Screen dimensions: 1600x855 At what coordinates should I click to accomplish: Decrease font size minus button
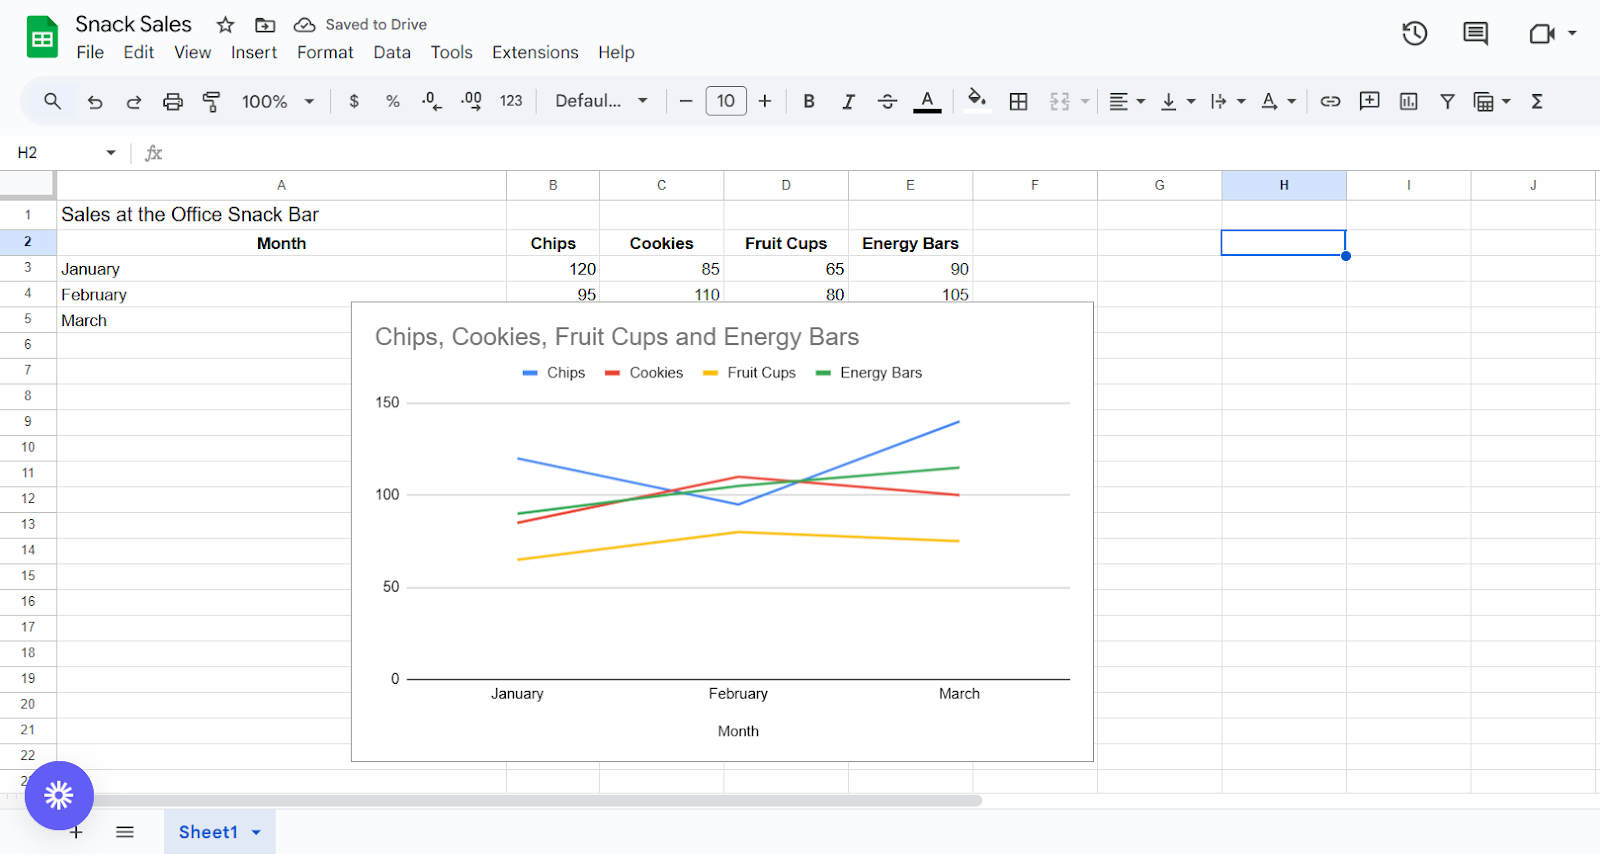(x=686, y=101)
